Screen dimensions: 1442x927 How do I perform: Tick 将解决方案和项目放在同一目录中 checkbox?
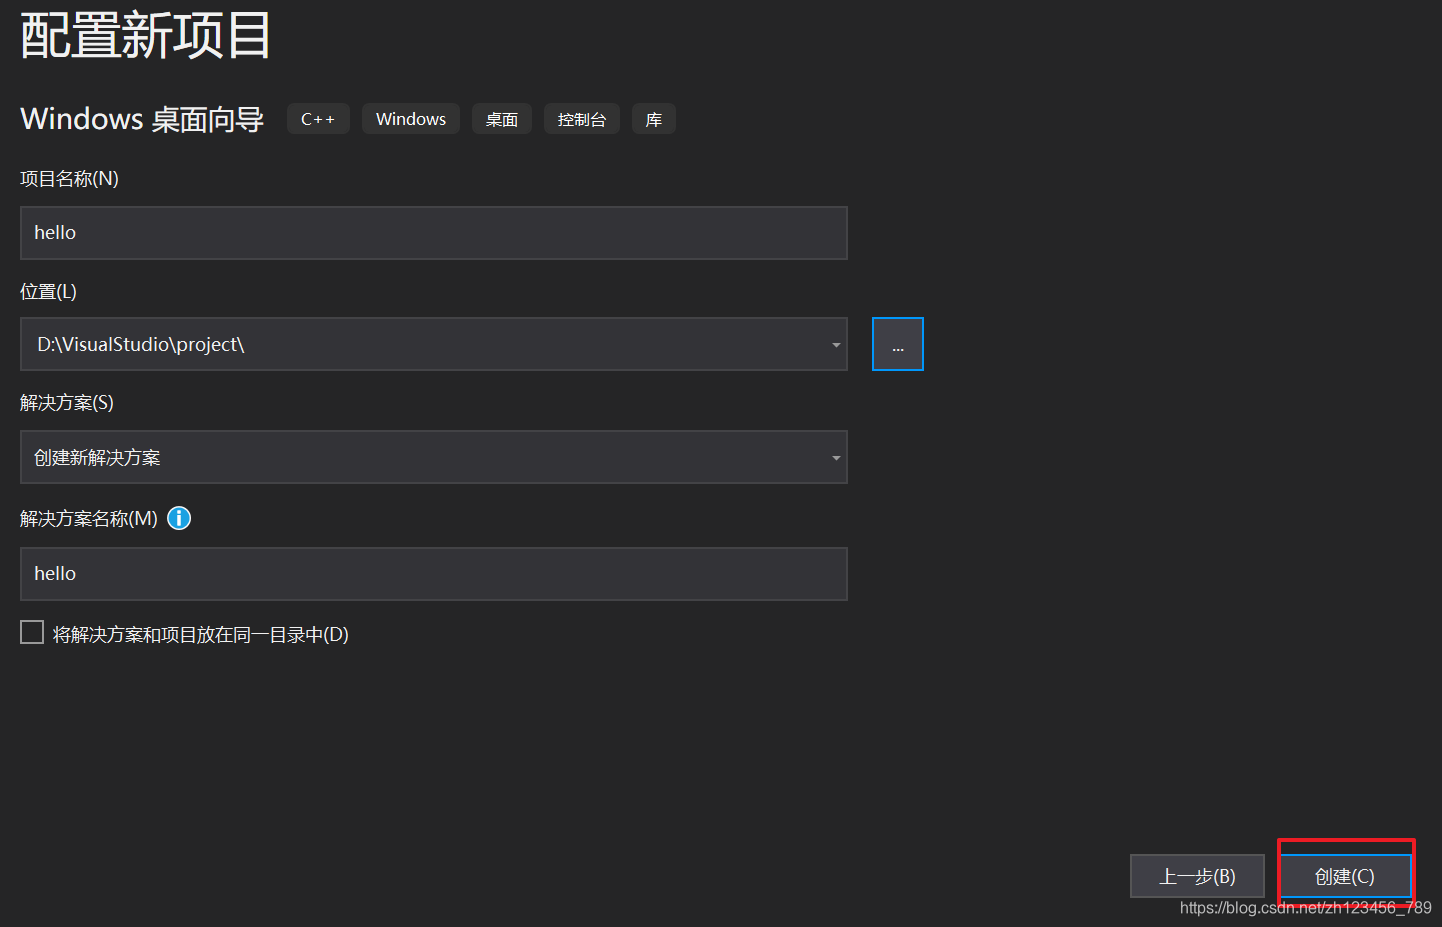point(32,633)
